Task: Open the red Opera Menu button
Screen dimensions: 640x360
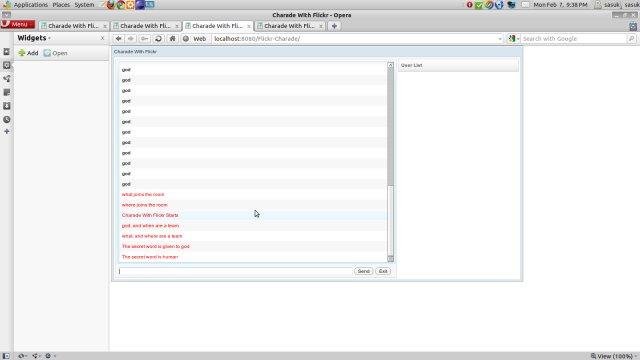Action: pos(18,24)
